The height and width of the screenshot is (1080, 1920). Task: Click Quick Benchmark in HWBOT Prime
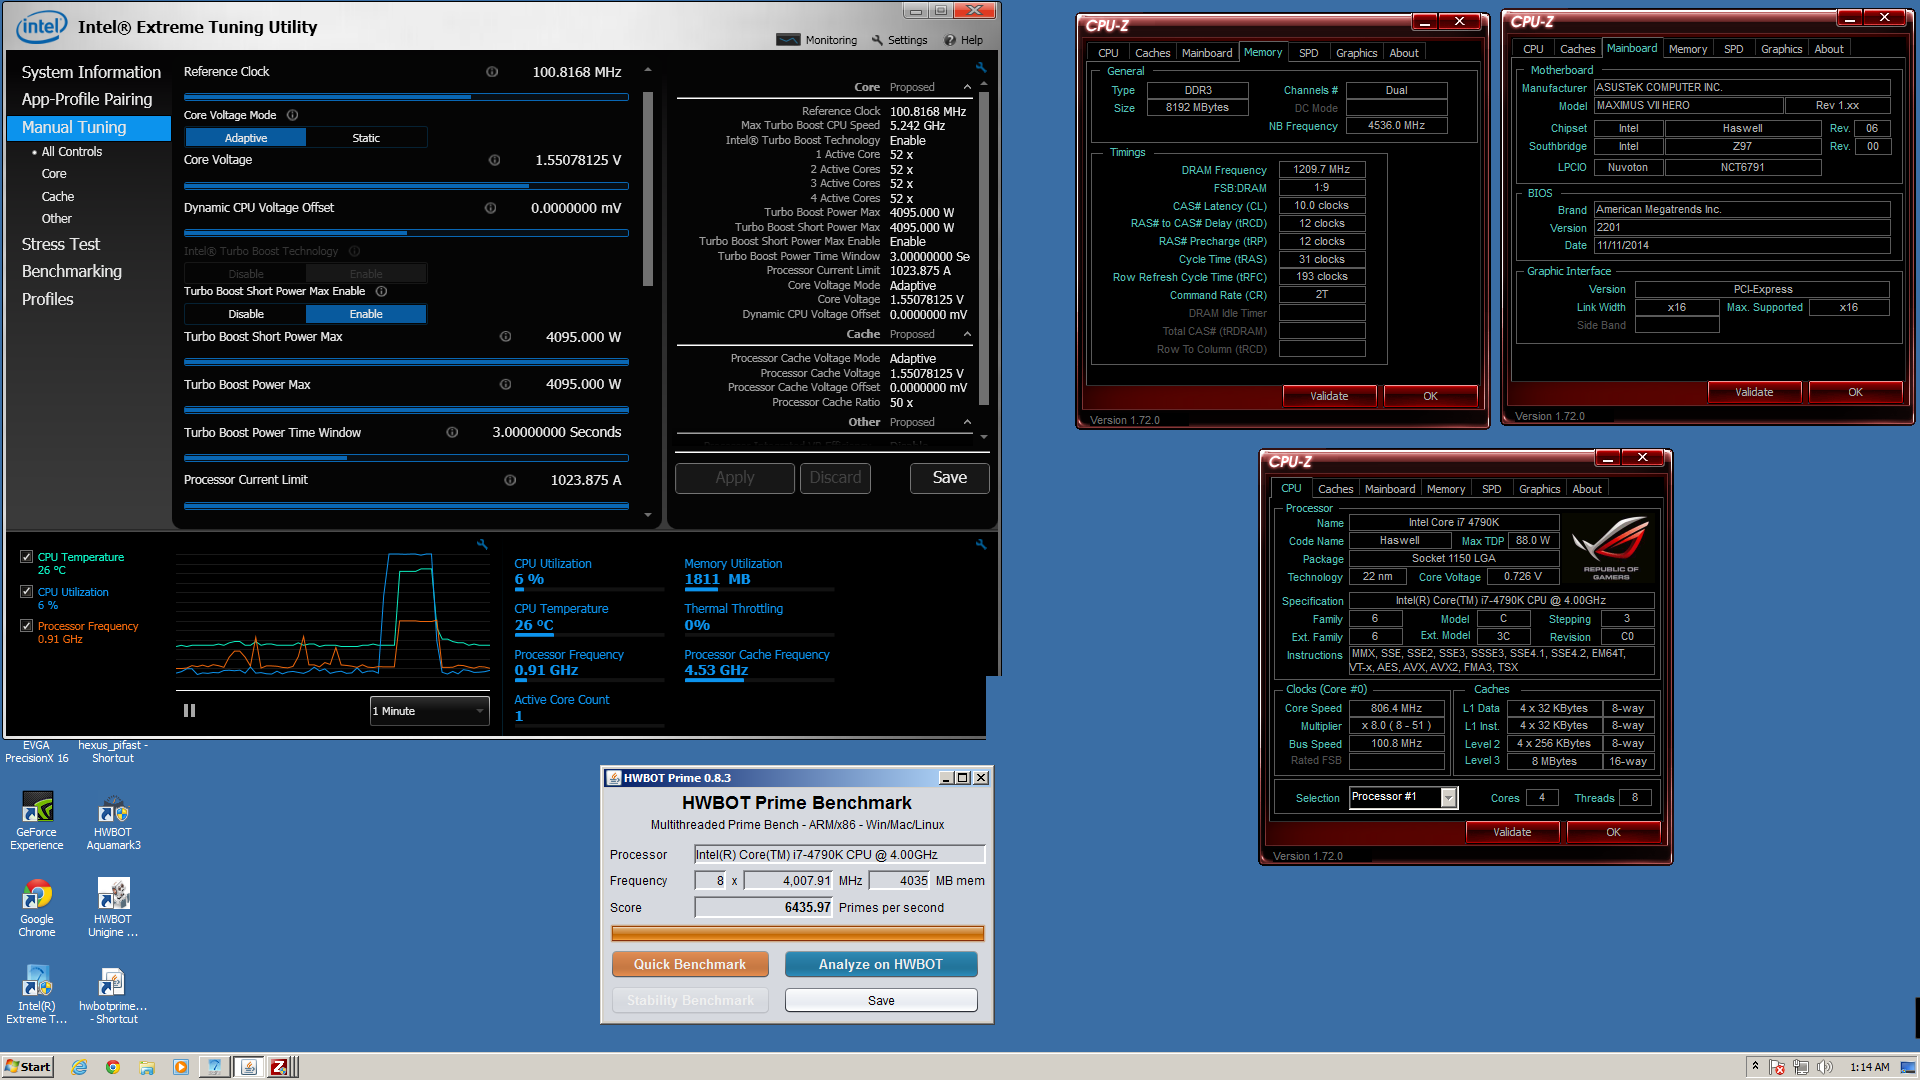[x=690, y=964]
